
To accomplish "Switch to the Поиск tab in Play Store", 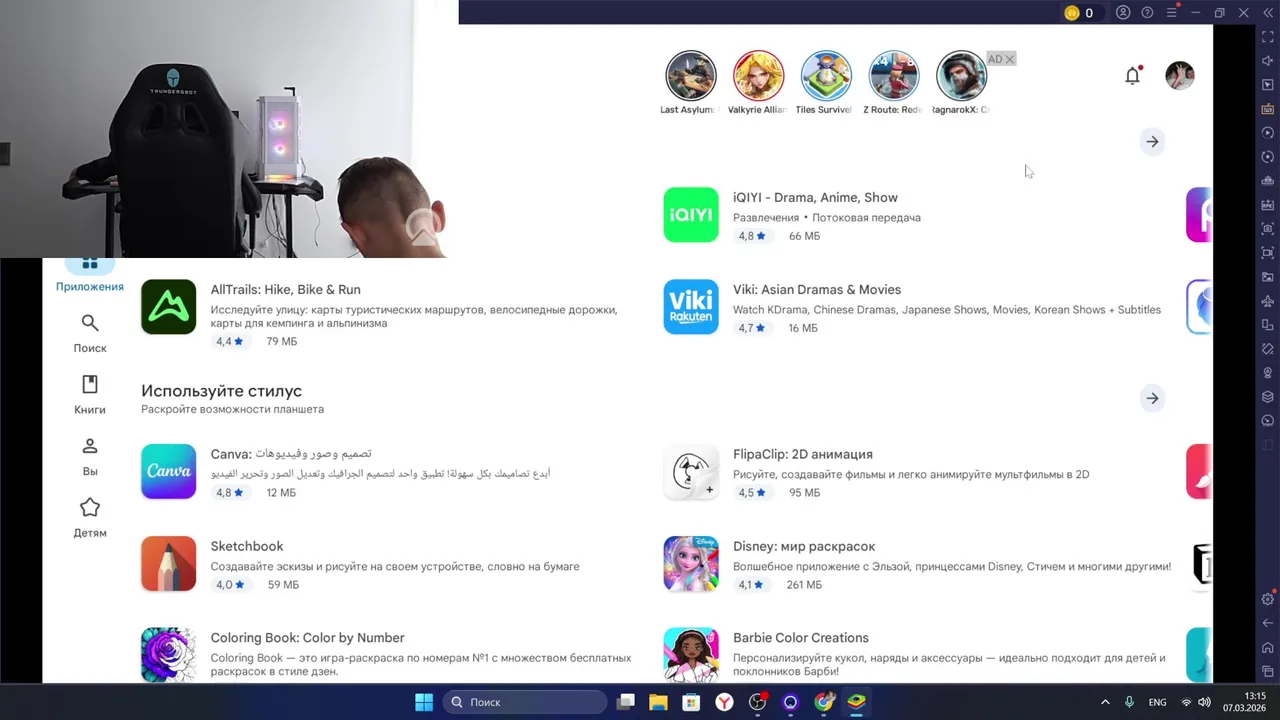I will point(90,333).
